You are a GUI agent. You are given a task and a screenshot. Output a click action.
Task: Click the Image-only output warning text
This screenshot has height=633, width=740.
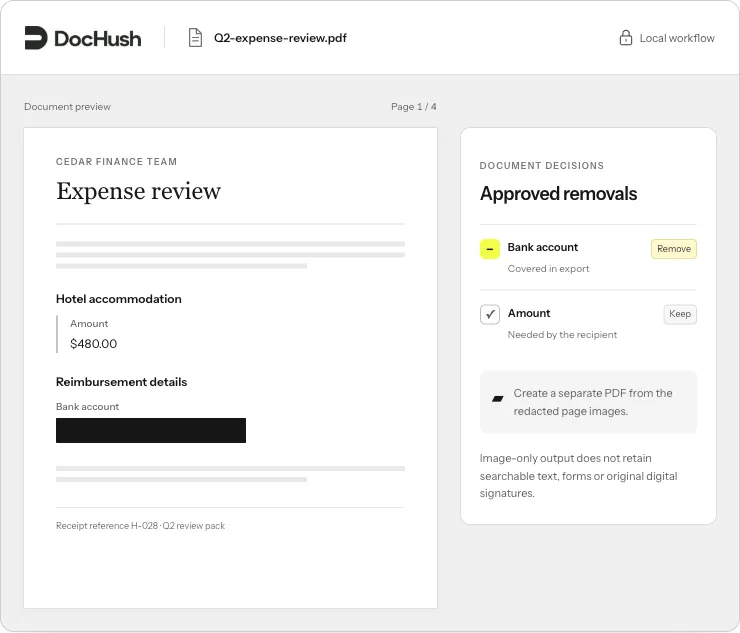click(579, 476)
